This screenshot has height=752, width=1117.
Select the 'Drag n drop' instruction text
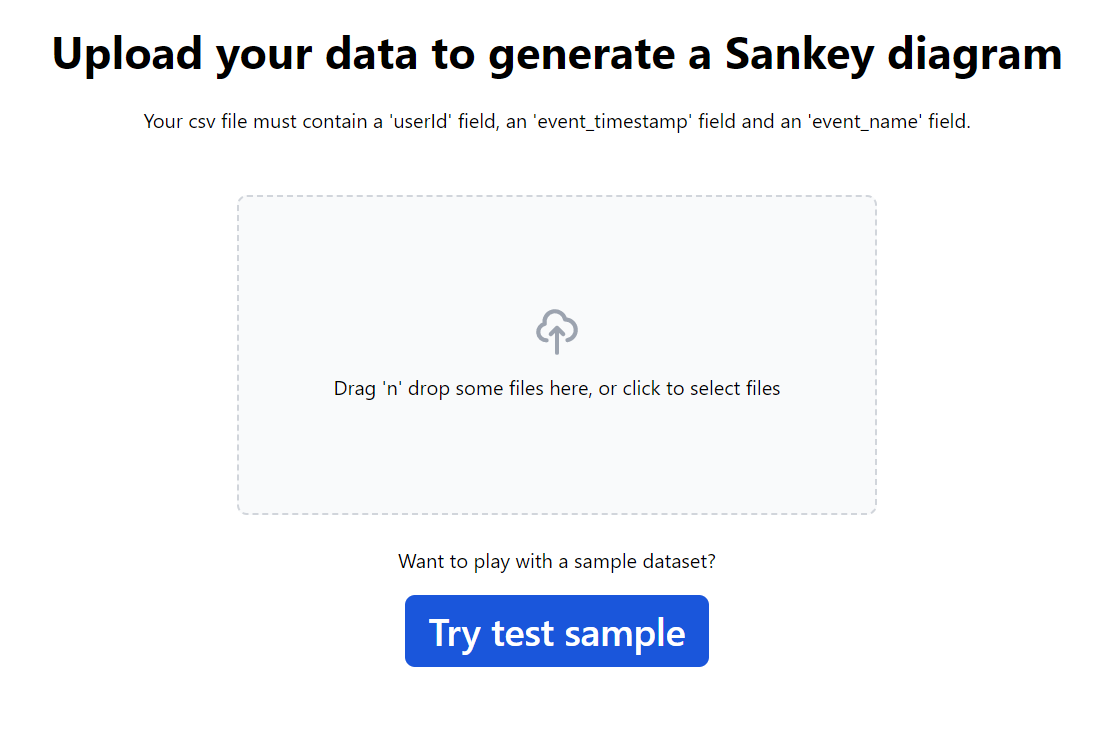click(x=556, y=388)
